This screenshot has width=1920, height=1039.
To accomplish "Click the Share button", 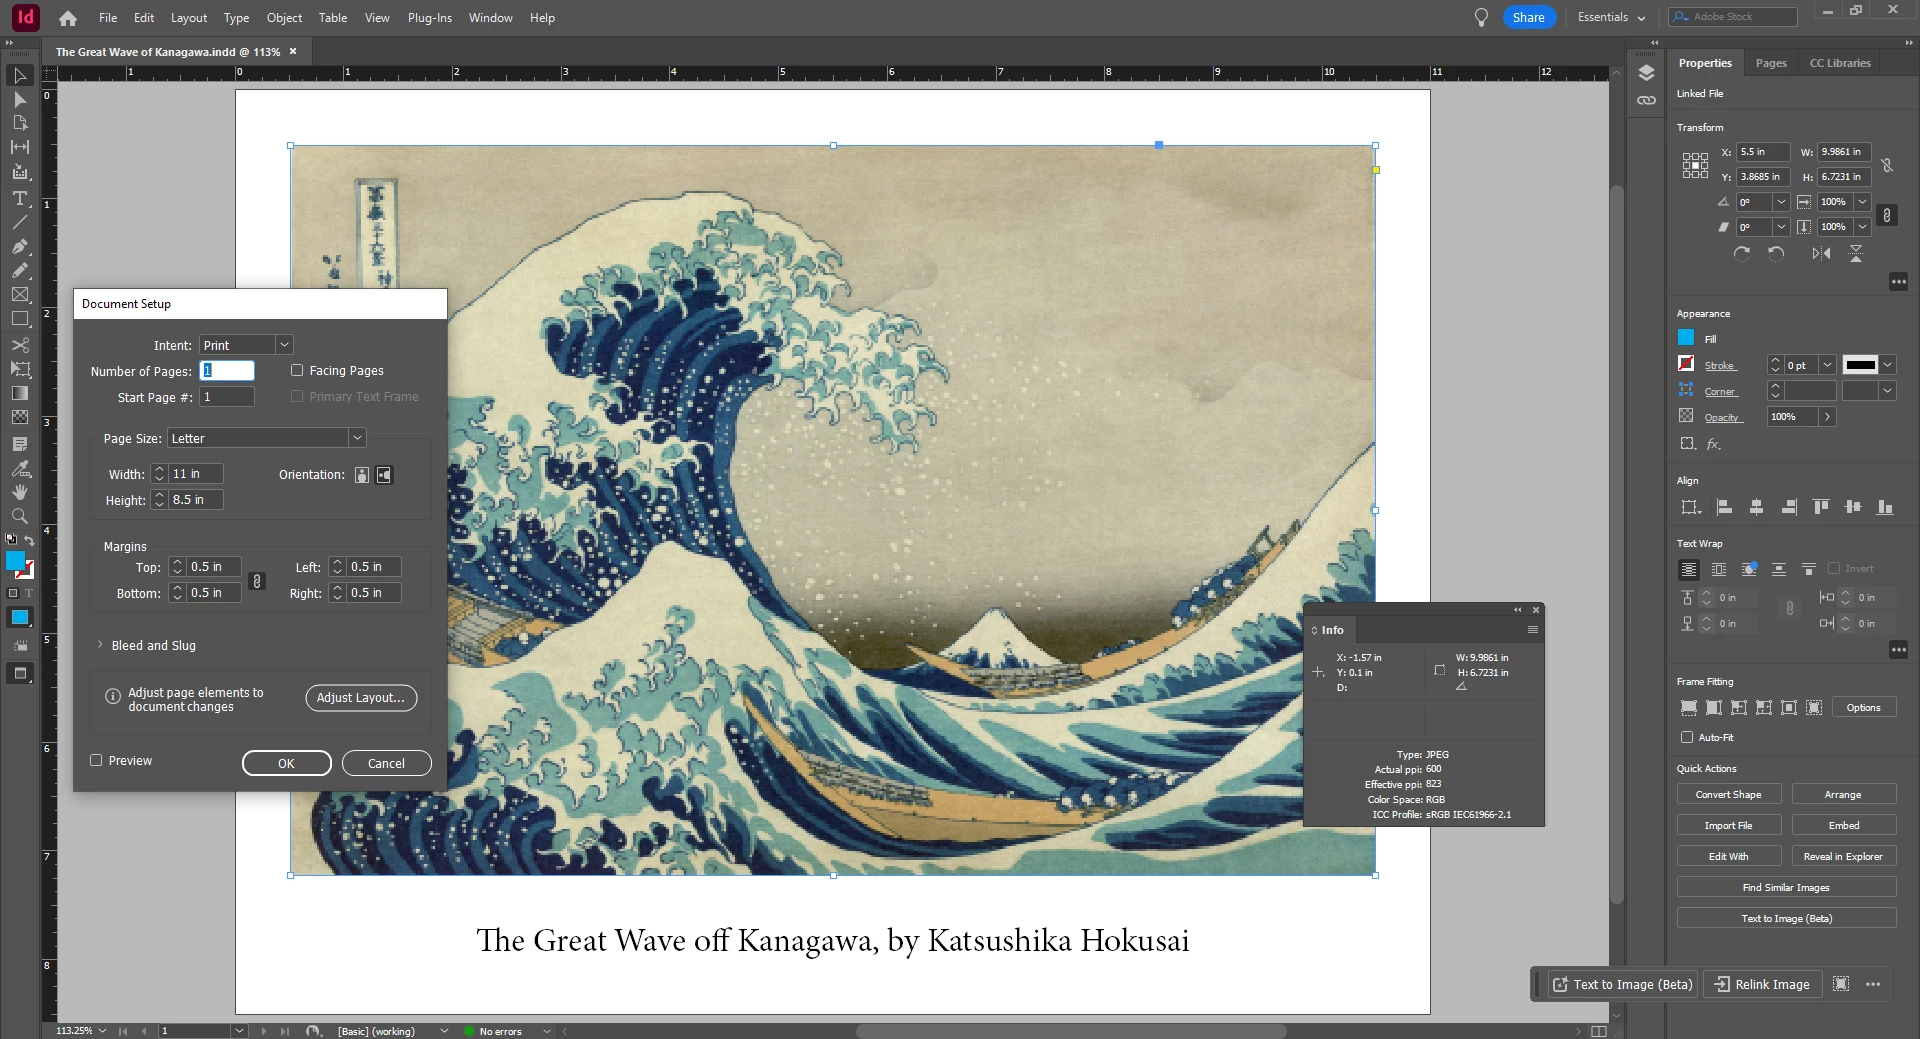I will [1528, 17].
